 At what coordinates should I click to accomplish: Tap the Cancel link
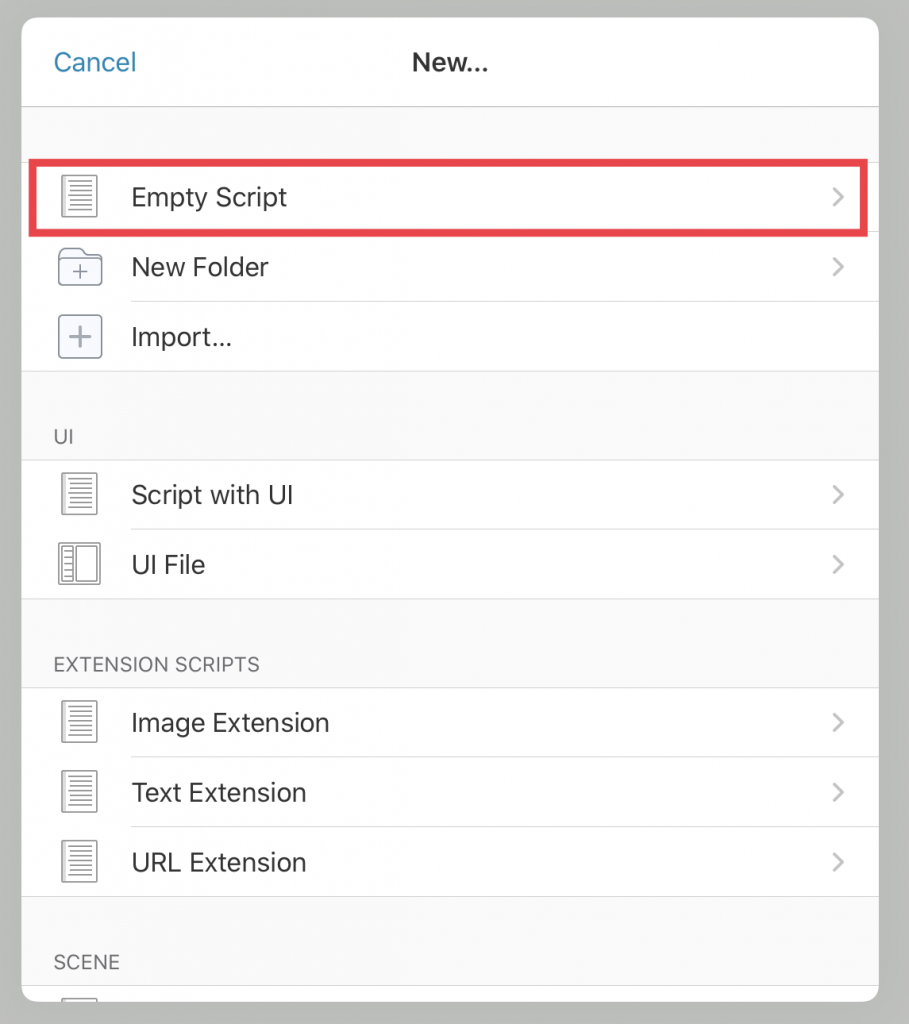[x=95, y=63]
